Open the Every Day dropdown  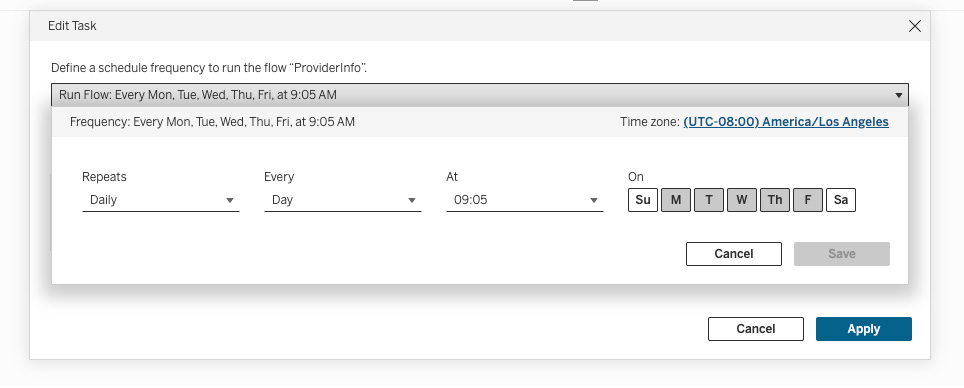point(342,200)
